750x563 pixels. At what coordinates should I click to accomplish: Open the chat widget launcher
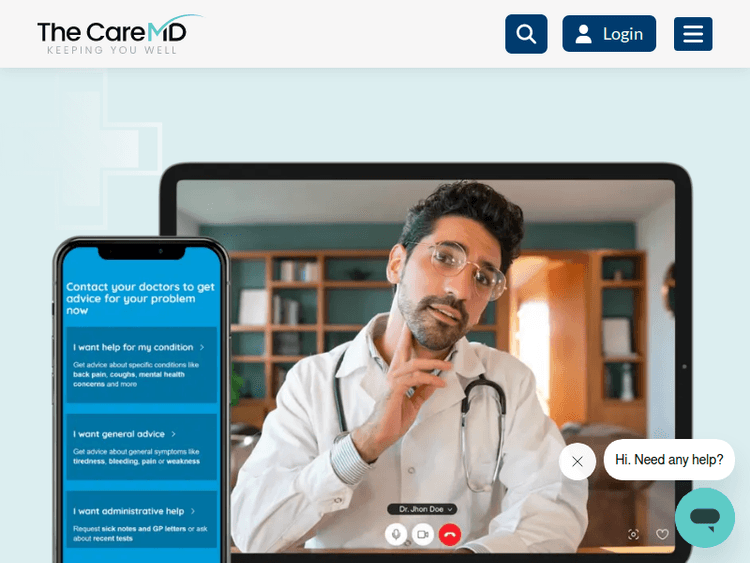[x=705, y=518]
